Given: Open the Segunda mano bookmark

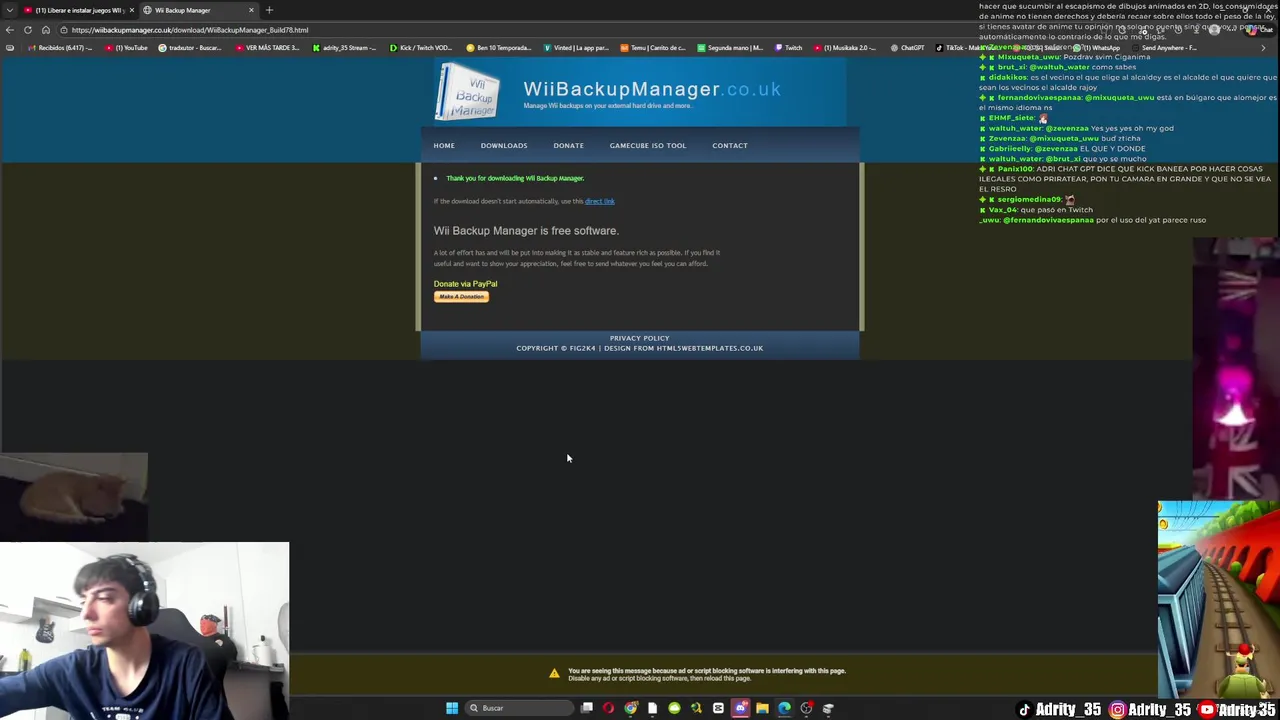Looking at the screenshot, I should (730, 48).
